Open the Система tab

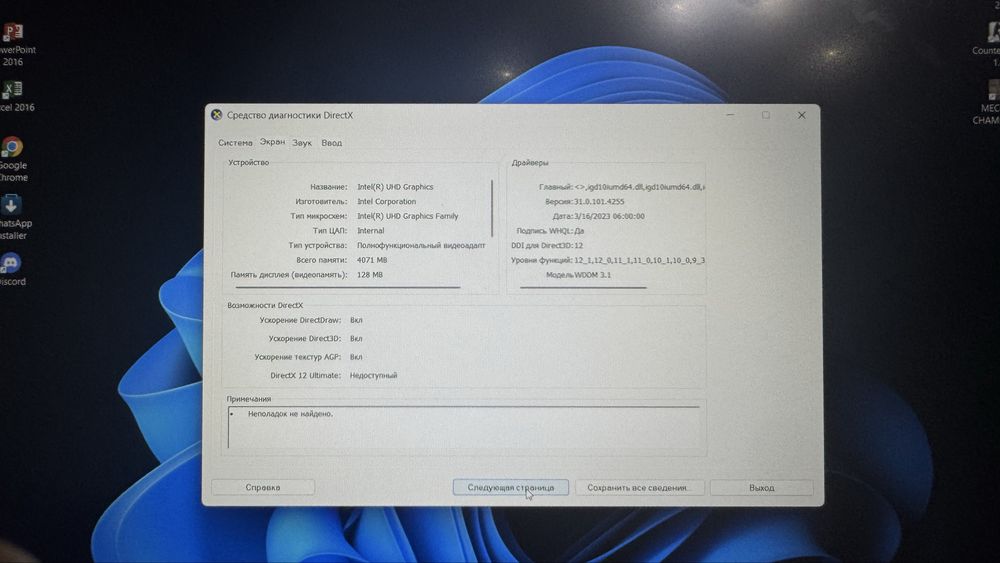[x=235, y=143]
